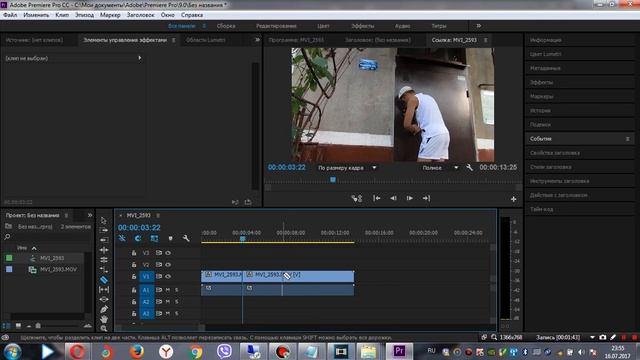The width and height of the screenshot is (640, 360).
Task: Select the Selection arrow tool
Action: [104, 220]
